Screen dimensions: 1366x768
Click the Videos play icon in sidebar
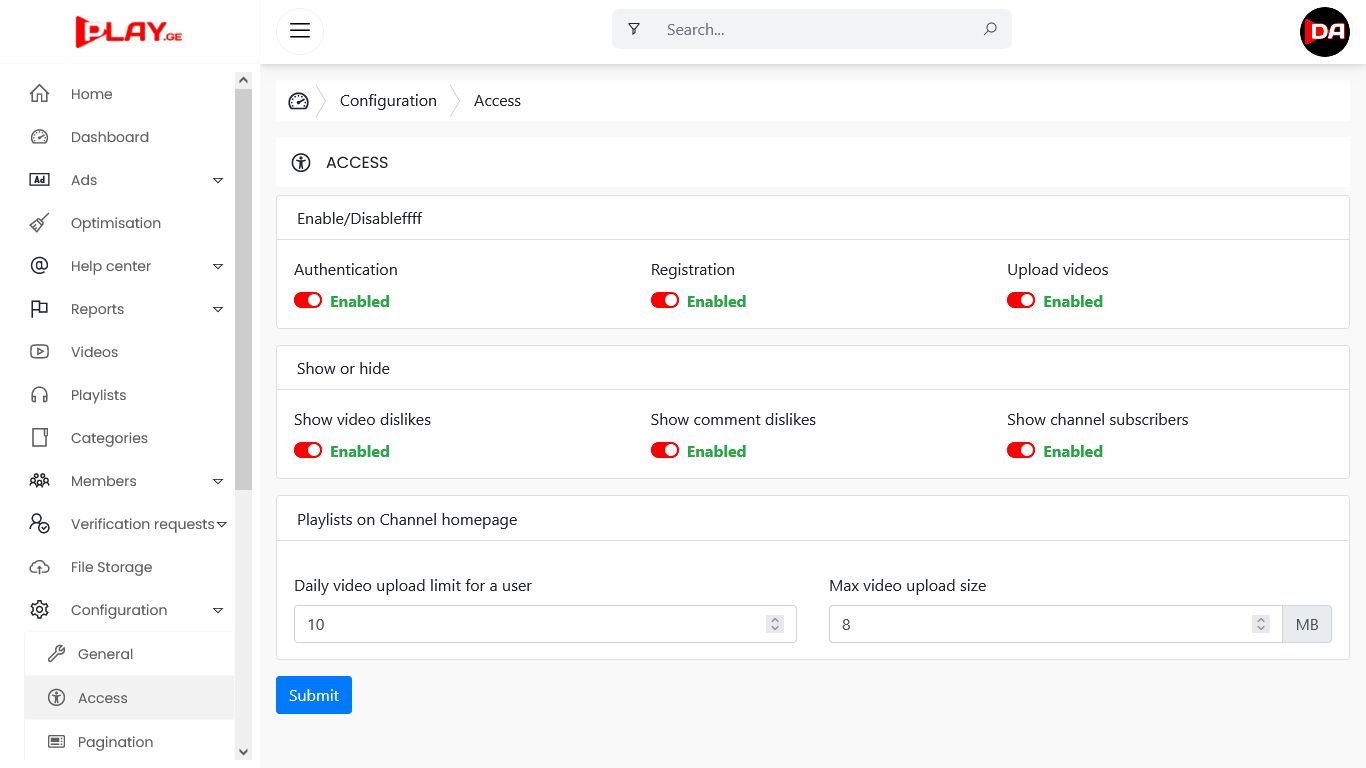39,352
